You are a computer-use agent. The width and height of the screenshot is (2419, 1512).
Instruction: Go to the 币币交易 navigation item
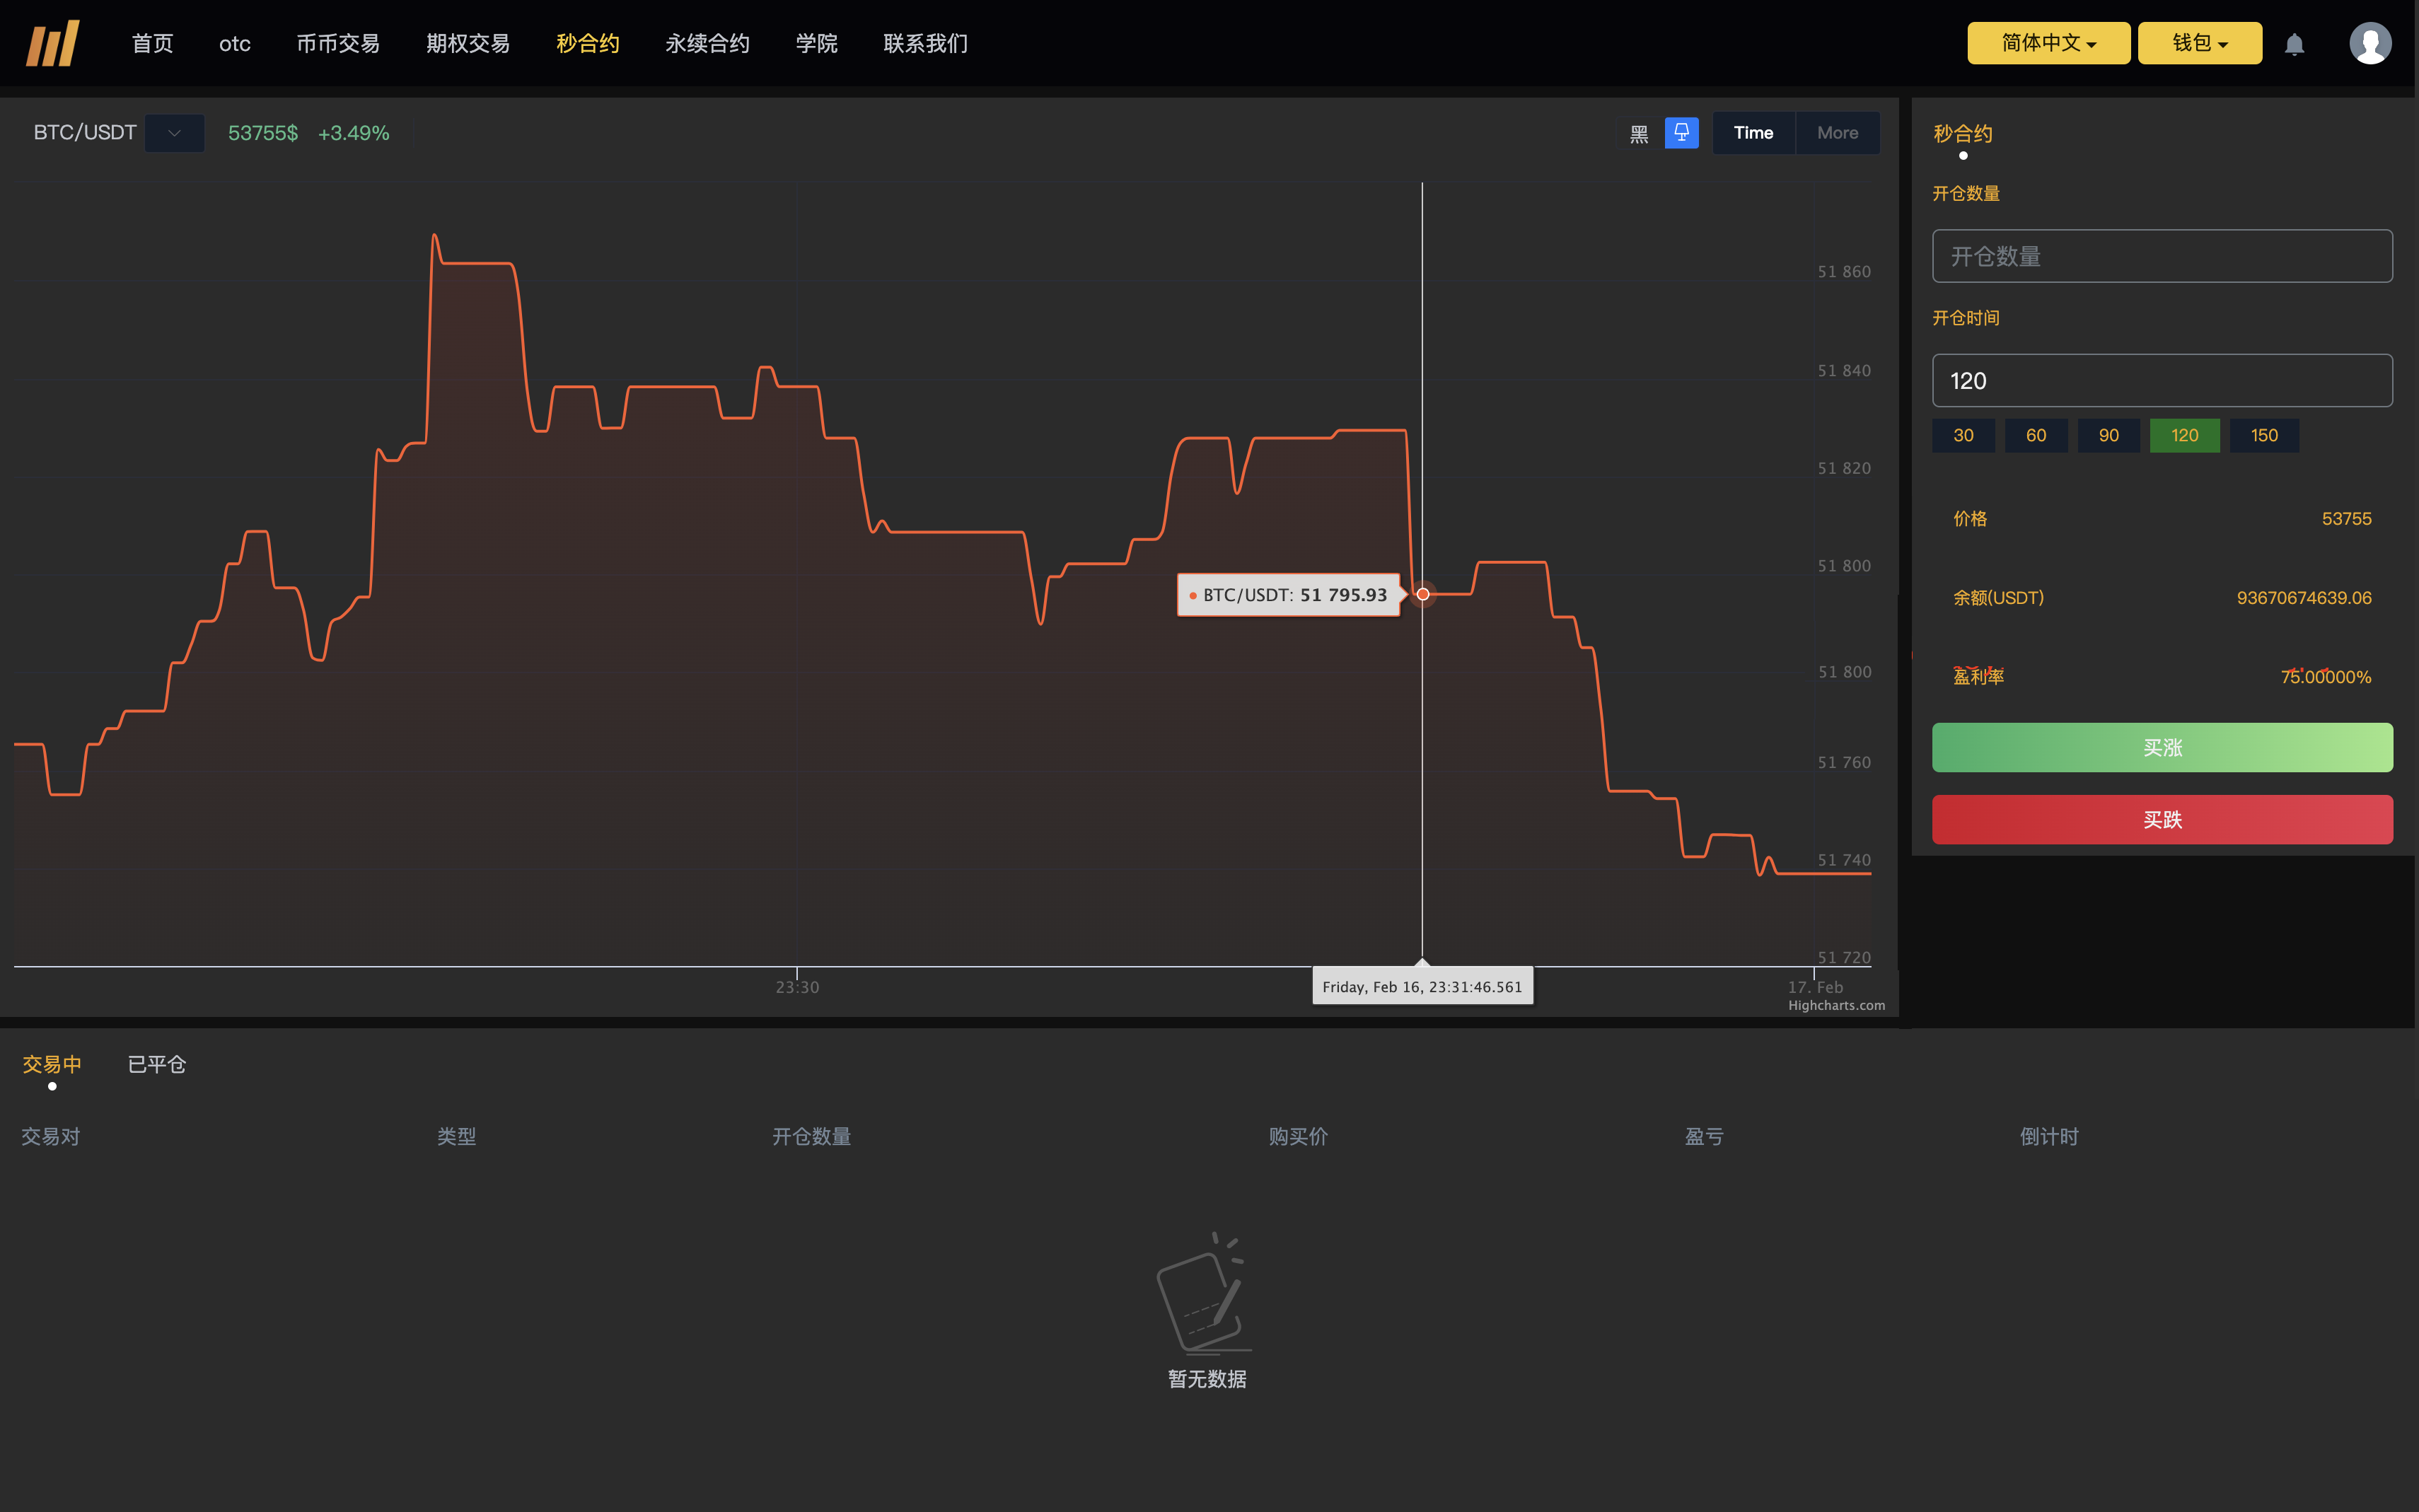[x=338, y=43]
